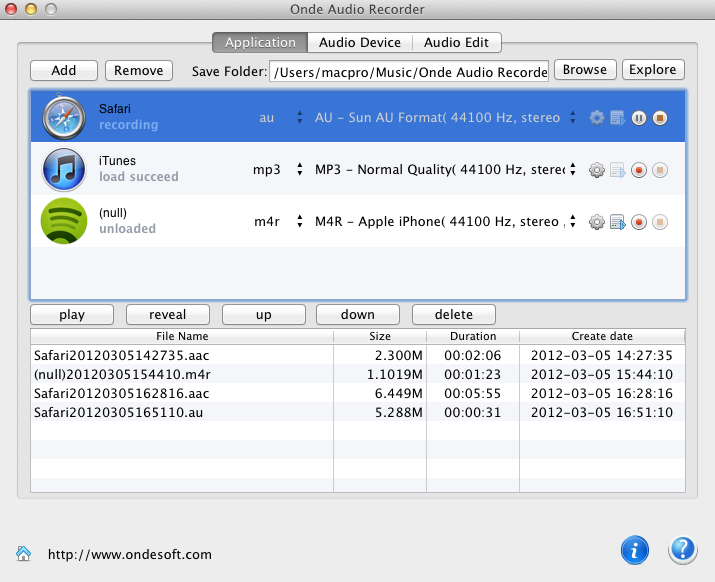The height and width of the screenshot is (582, 715).
Task: Switch to the Audio Edit tab
Action: pyautogui.click(x=456, y=42)
